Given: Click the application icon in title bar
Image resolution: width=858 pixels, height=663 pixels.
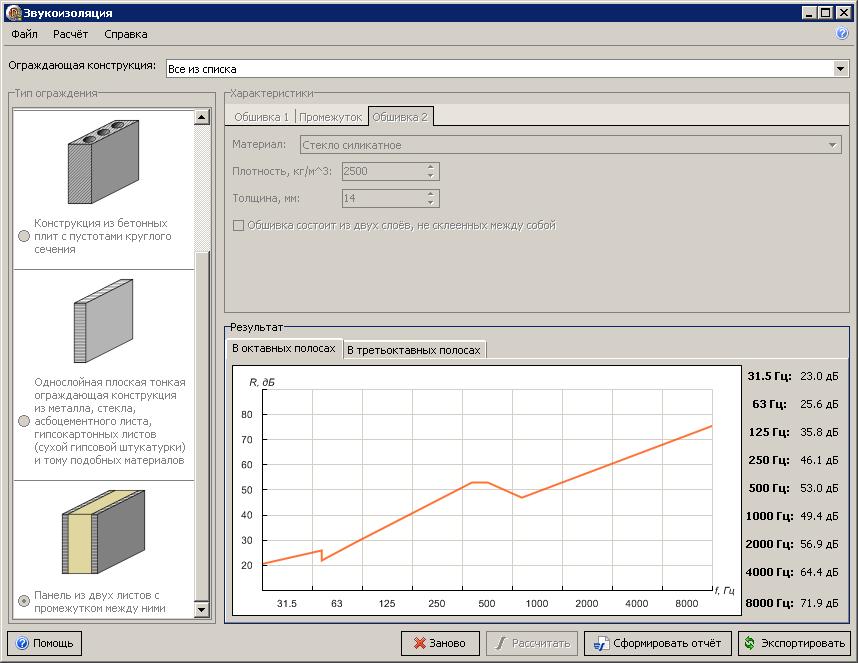Looking at the screenshot, I should point(11,12).
